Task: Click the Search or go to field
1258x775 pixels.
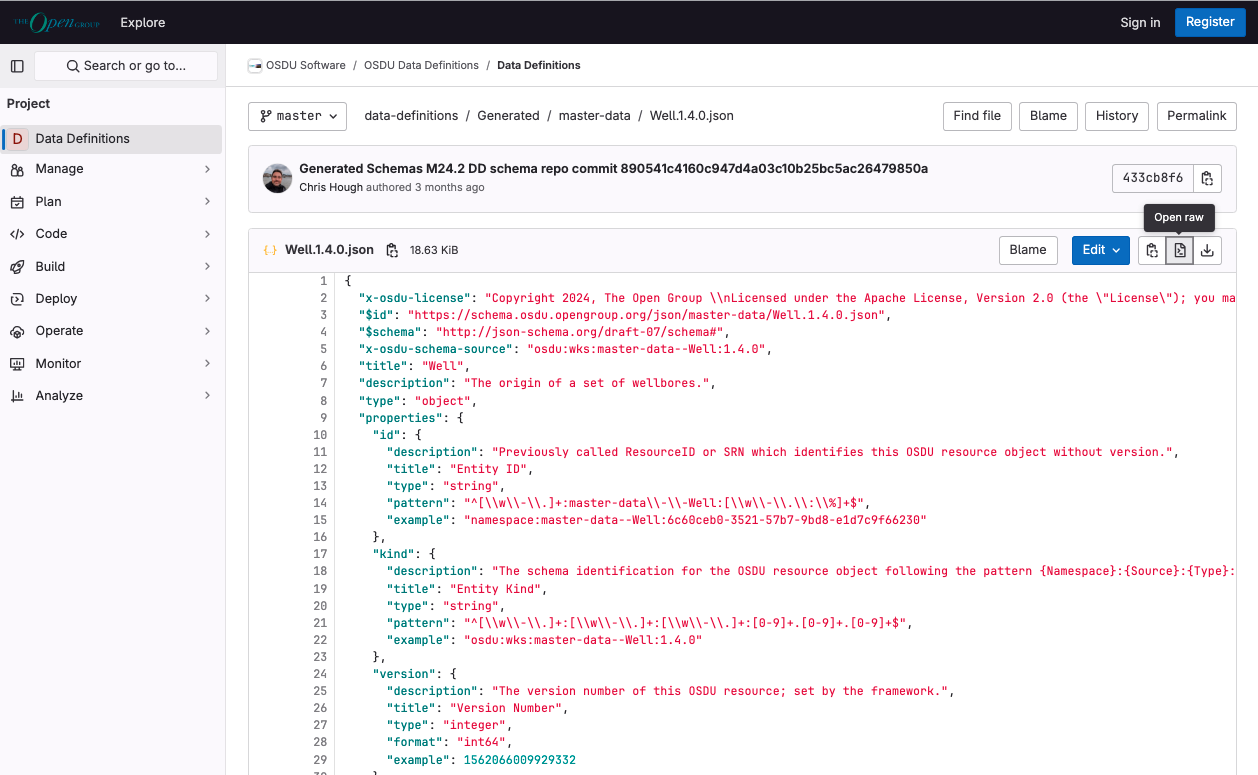Action: 126,66
